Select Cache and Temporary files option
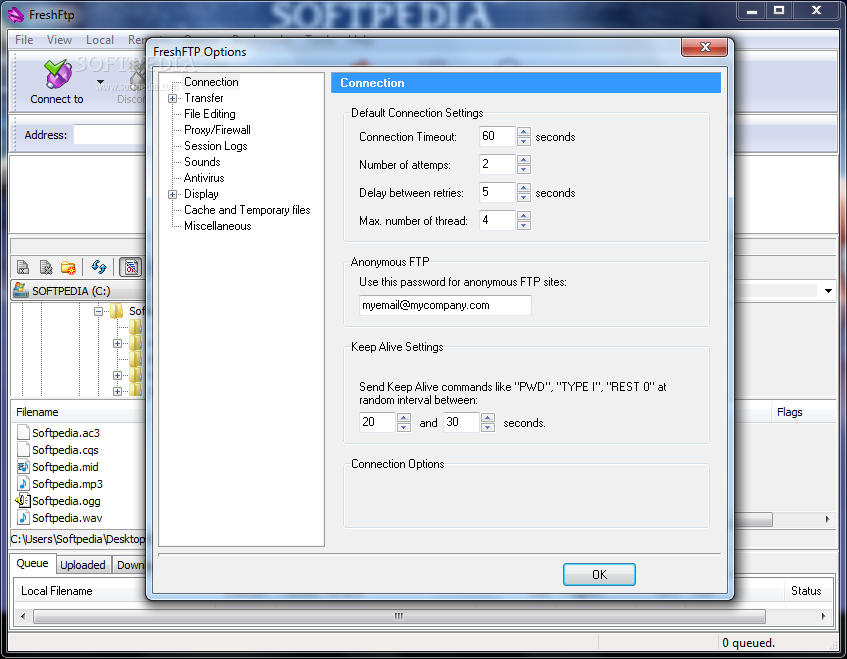 (247, 210)
